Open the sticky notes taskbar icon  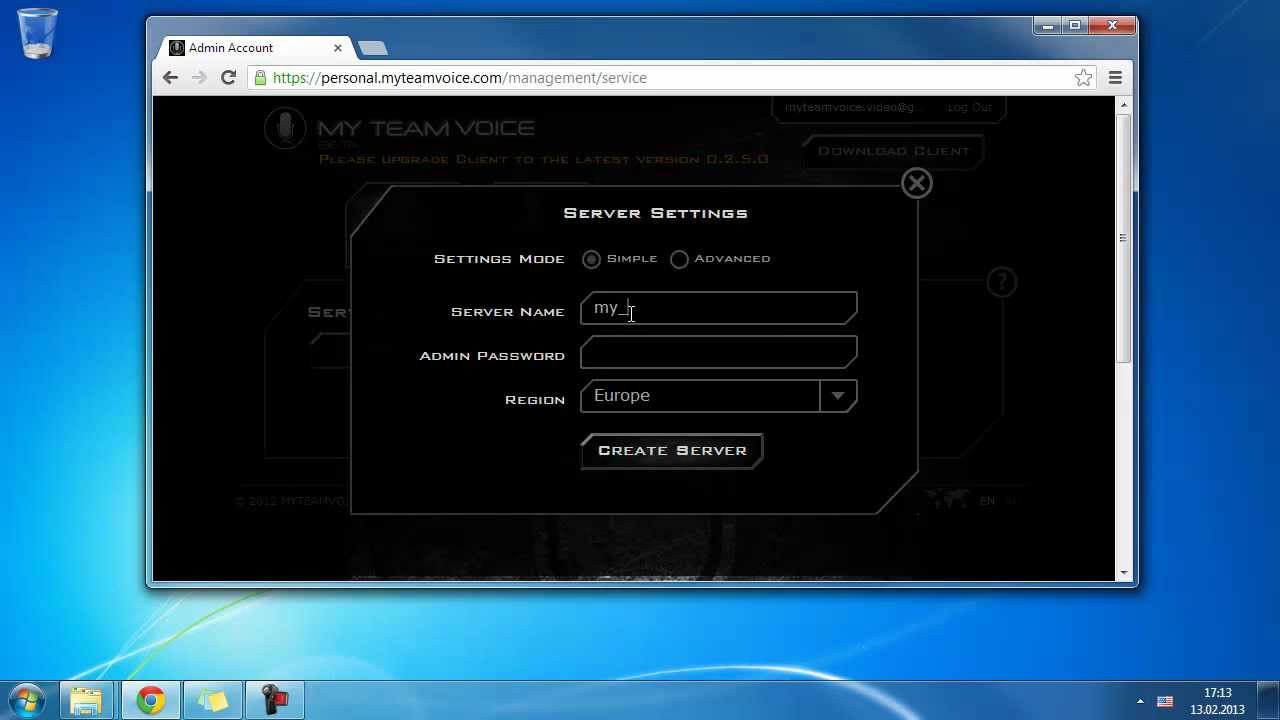coord(212,700)
